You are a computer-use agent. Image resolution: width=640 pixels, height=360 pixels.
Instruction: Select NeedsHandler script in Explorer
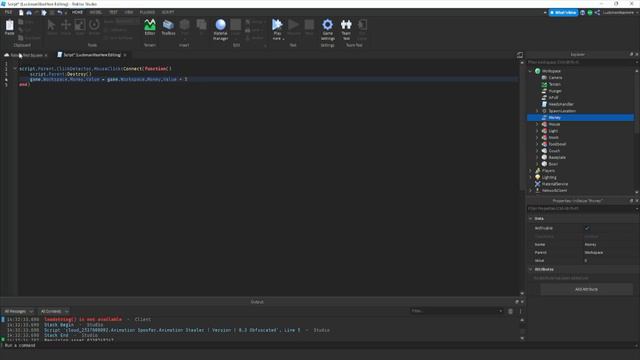[x=561, y=104]
